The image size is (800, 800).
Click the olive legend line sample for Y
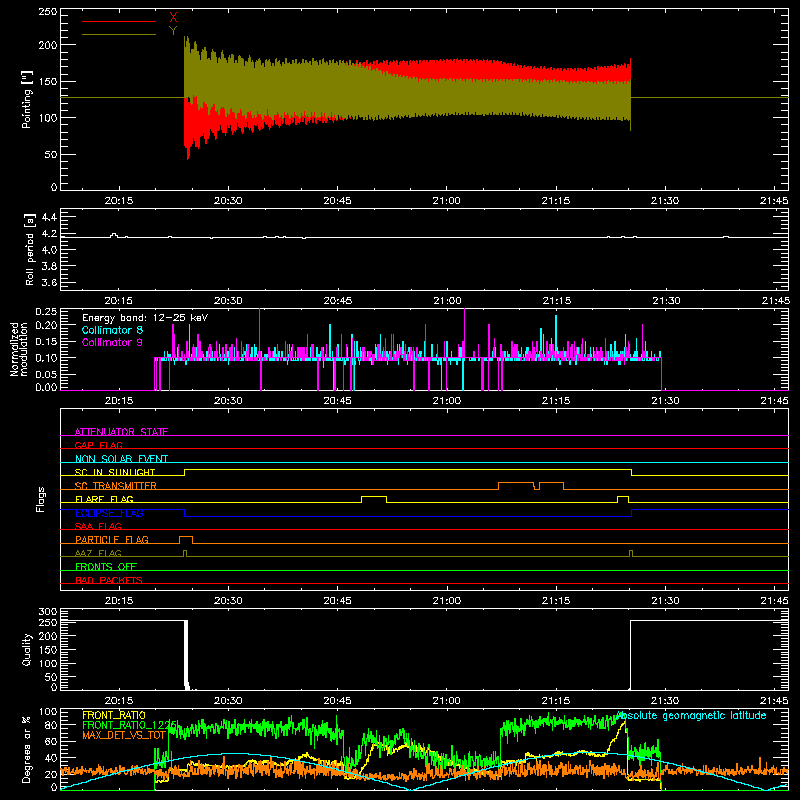coord(119,35)
